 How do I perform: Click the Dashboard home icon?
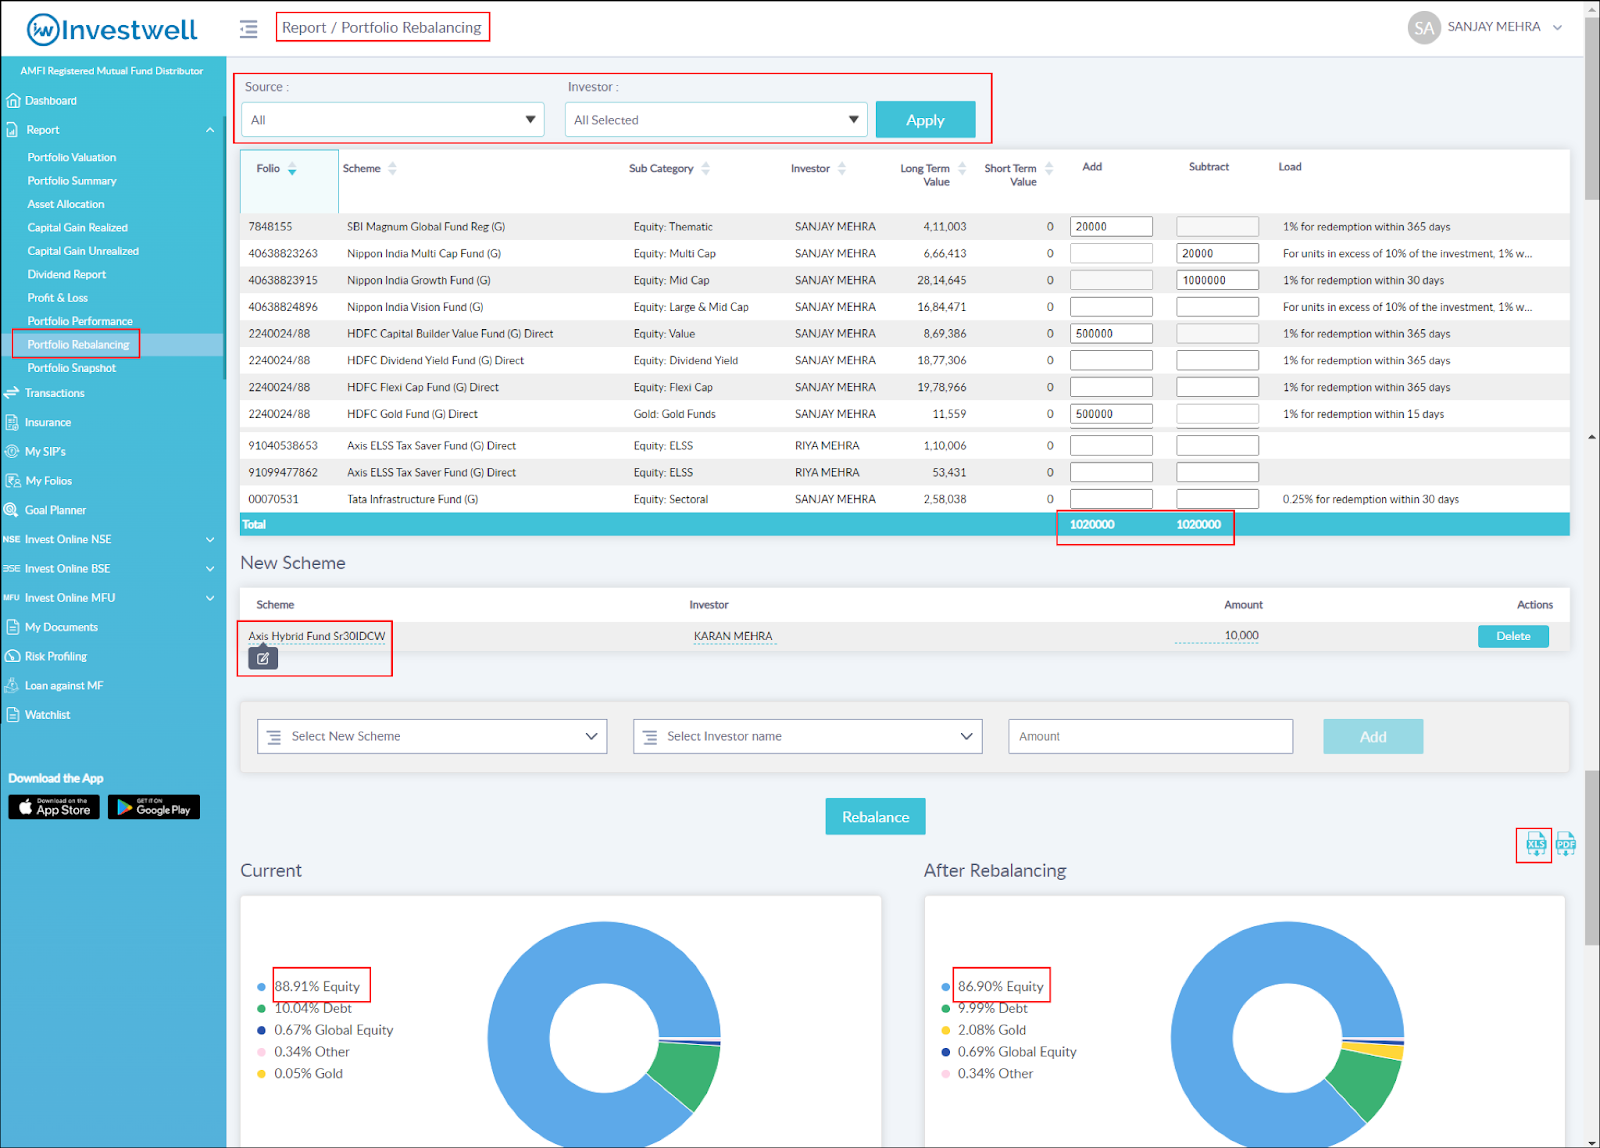click(x=13, y=101)
